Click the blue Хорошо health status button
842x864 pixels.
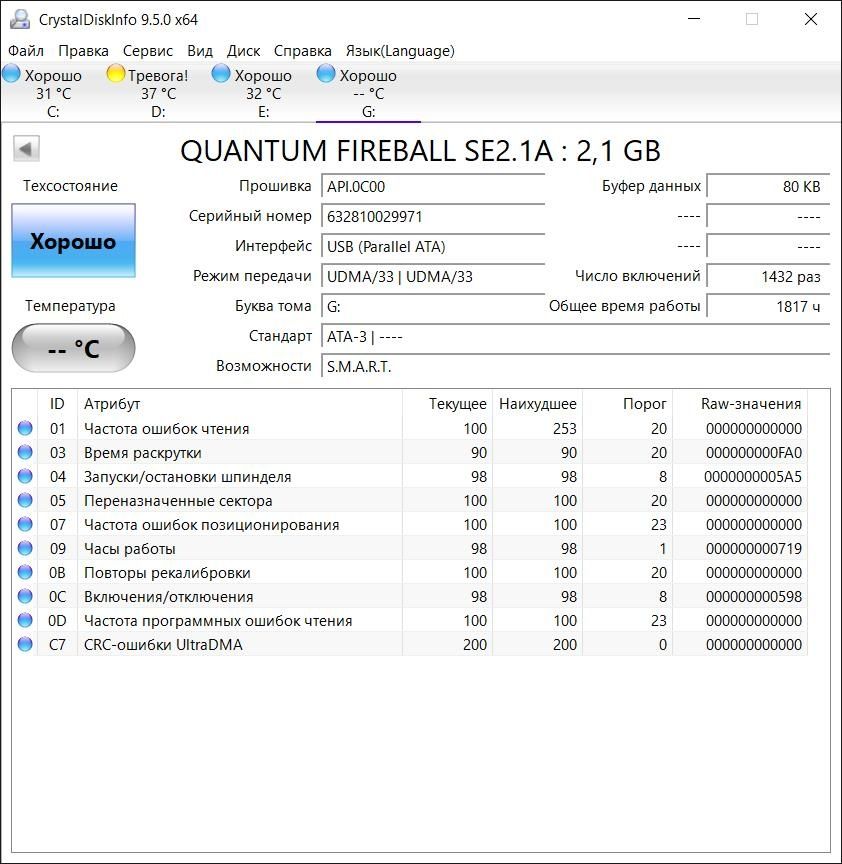(73, 241)
